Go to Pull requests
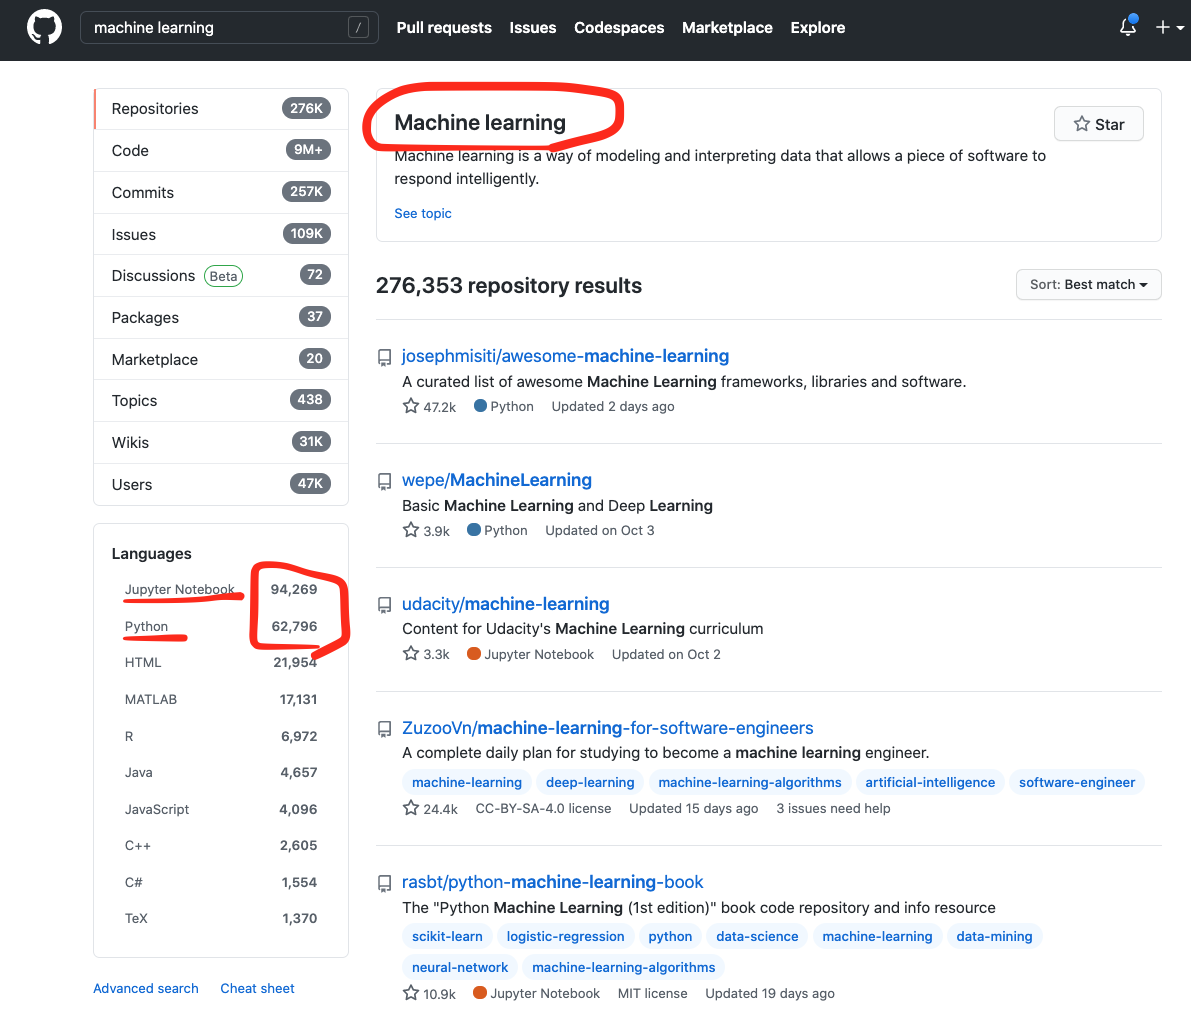1191x1021 pixels. point(444,27)
